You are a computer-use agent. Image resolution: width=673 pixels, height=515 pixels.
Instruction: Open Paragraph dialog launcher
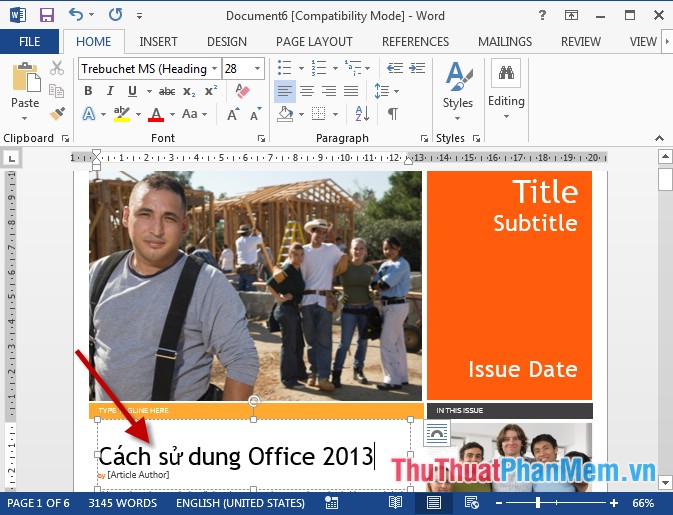pos(424,138)
